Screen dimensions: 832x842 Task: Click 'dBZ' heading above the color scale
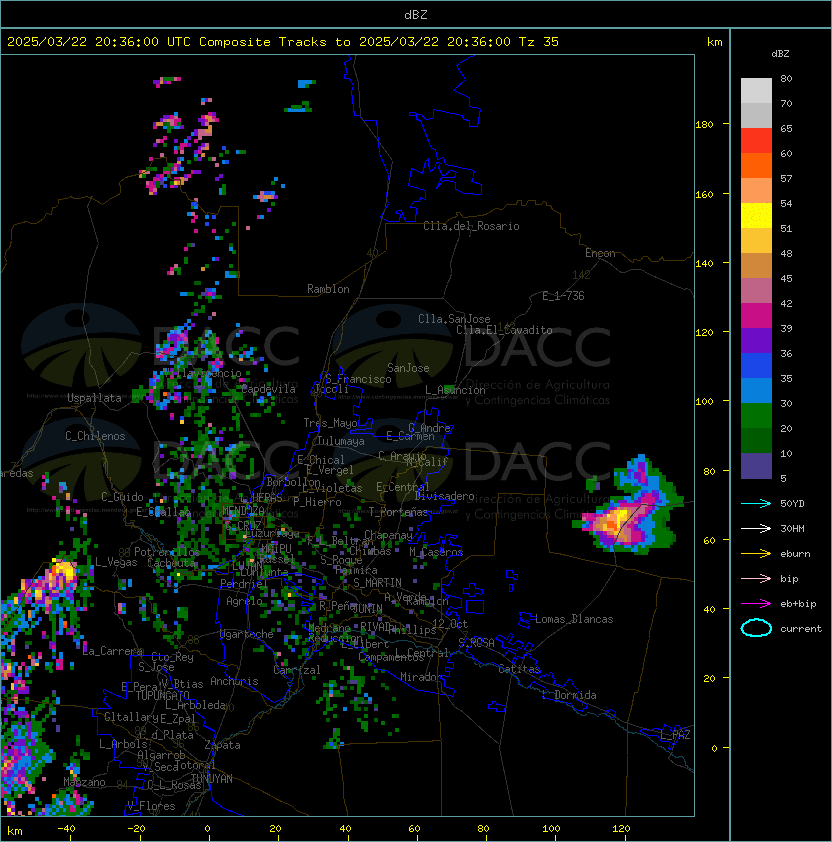coord(780,54)
